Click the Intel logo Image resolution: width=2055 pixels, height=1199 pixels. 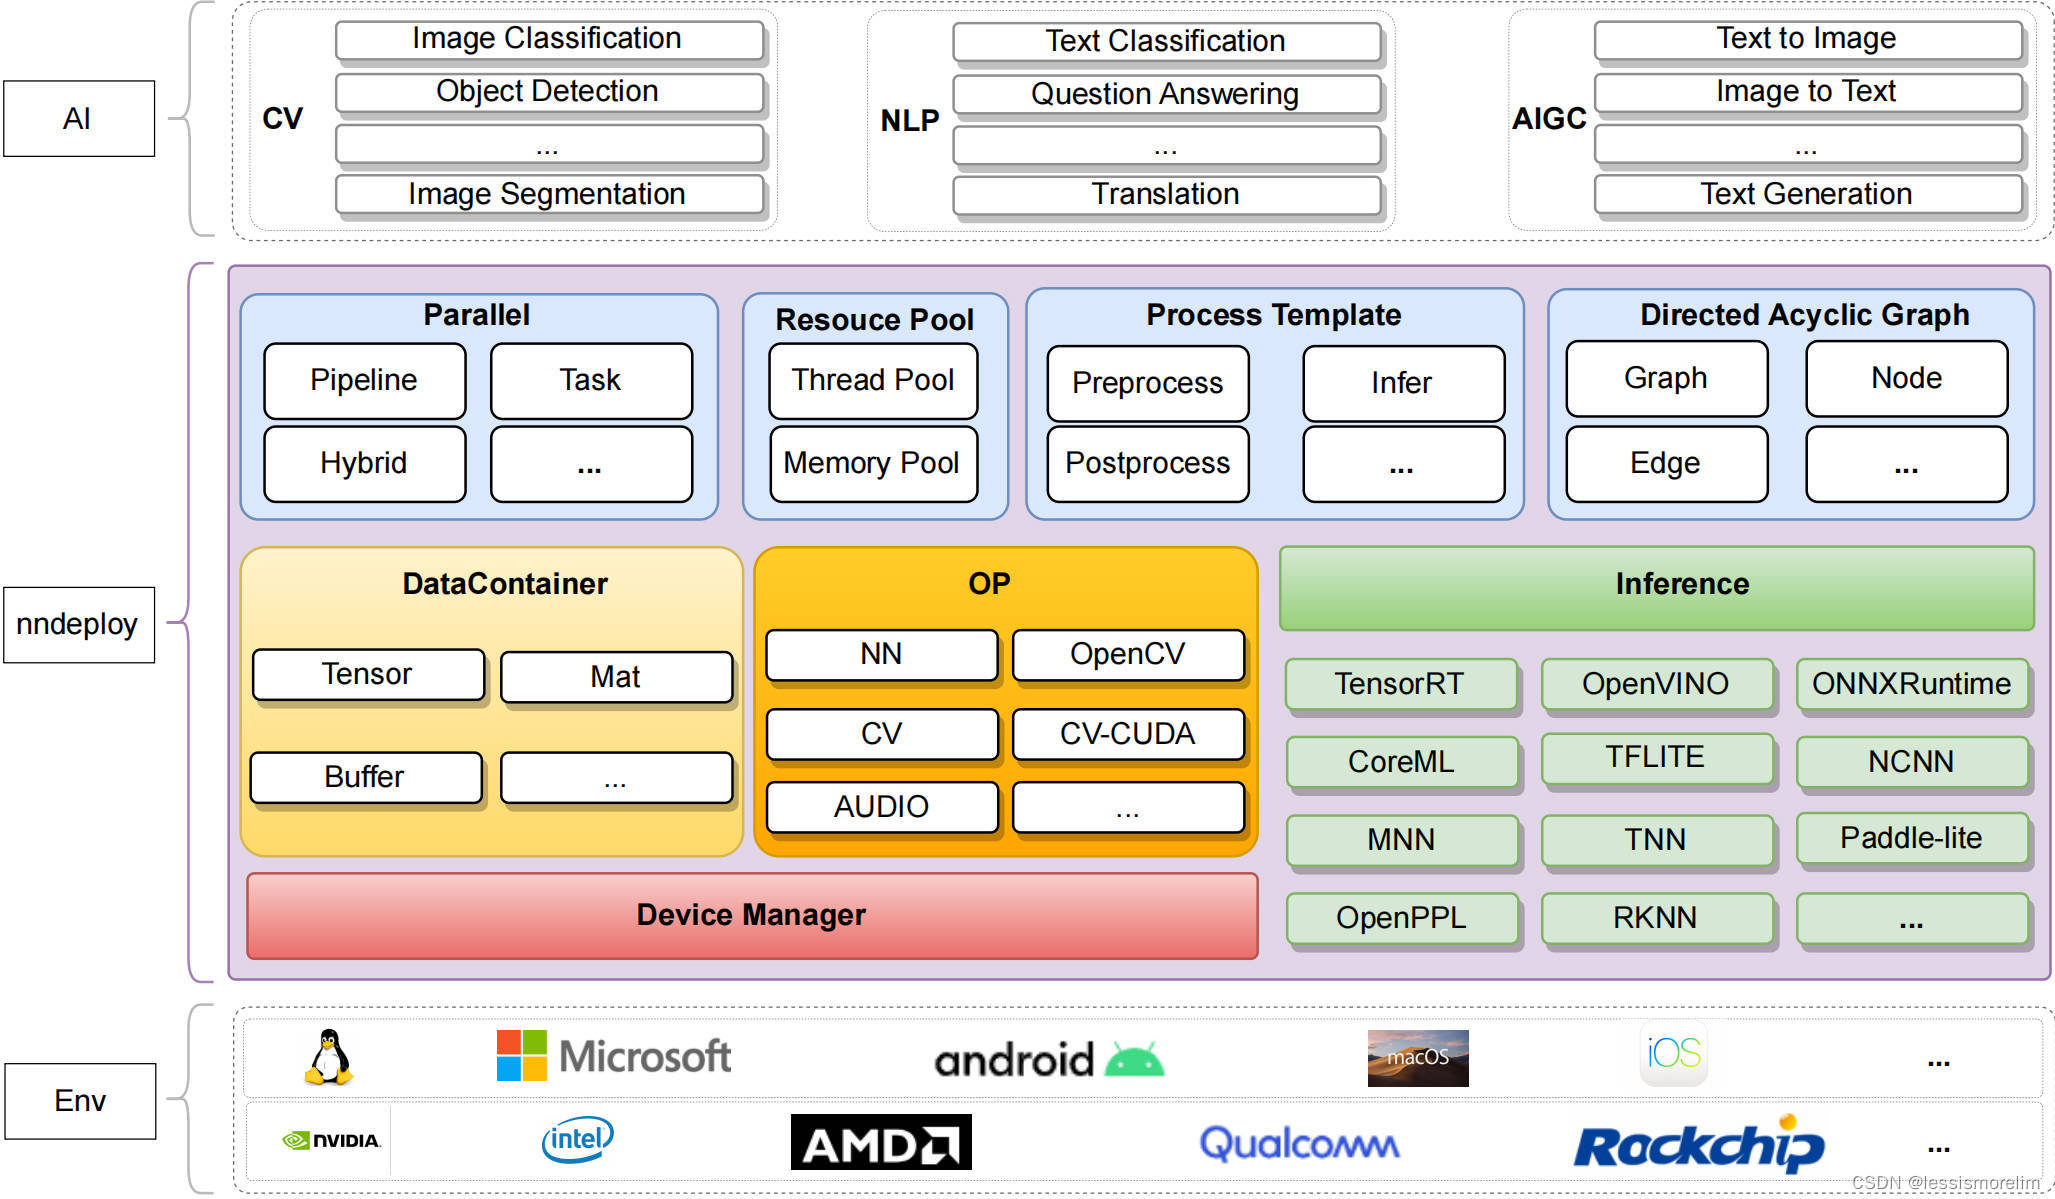(x=577, y=1139)
